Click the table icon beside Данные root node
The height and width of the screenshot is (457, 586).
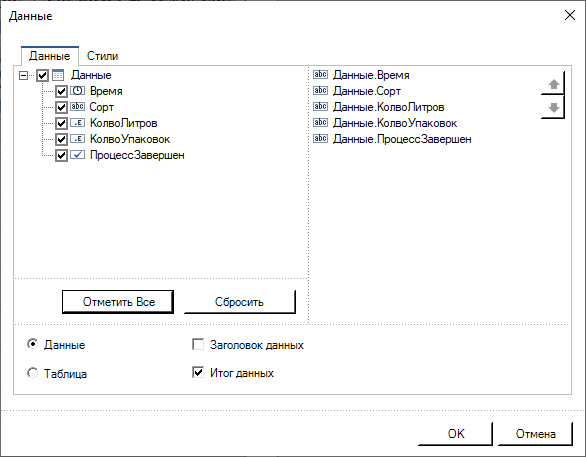(x=58, y=75)
